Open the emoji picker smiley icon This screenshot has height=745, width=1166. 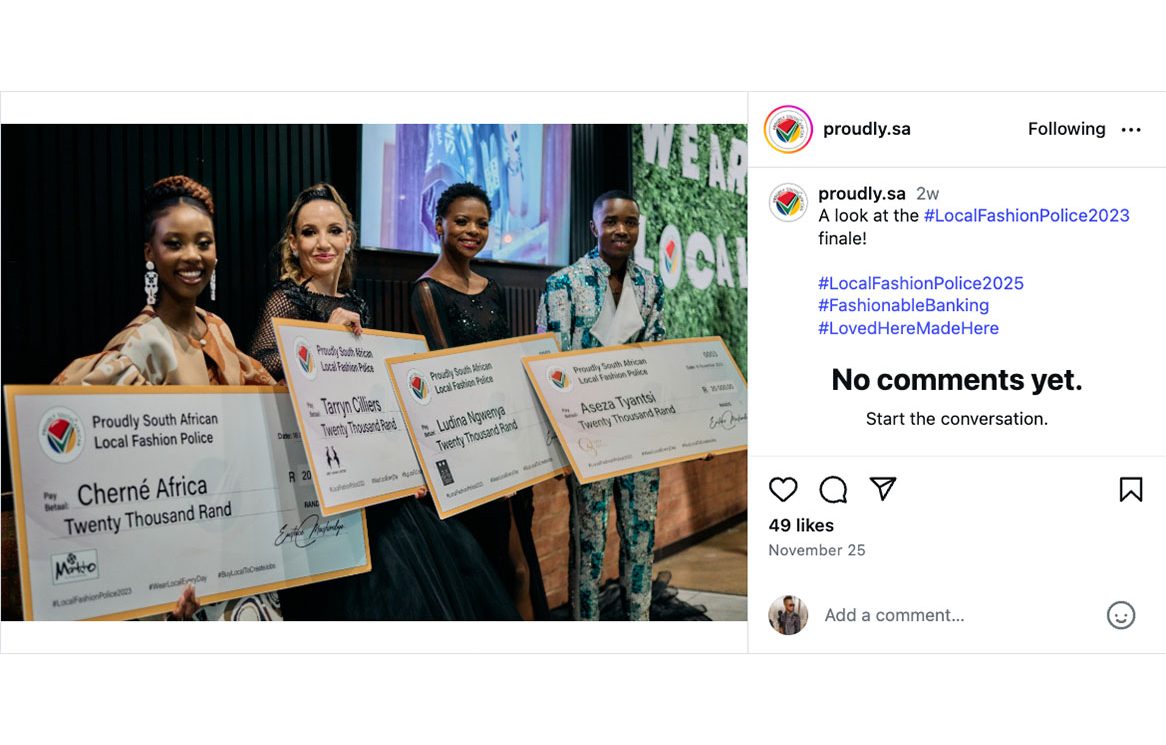pos(1121,615)
